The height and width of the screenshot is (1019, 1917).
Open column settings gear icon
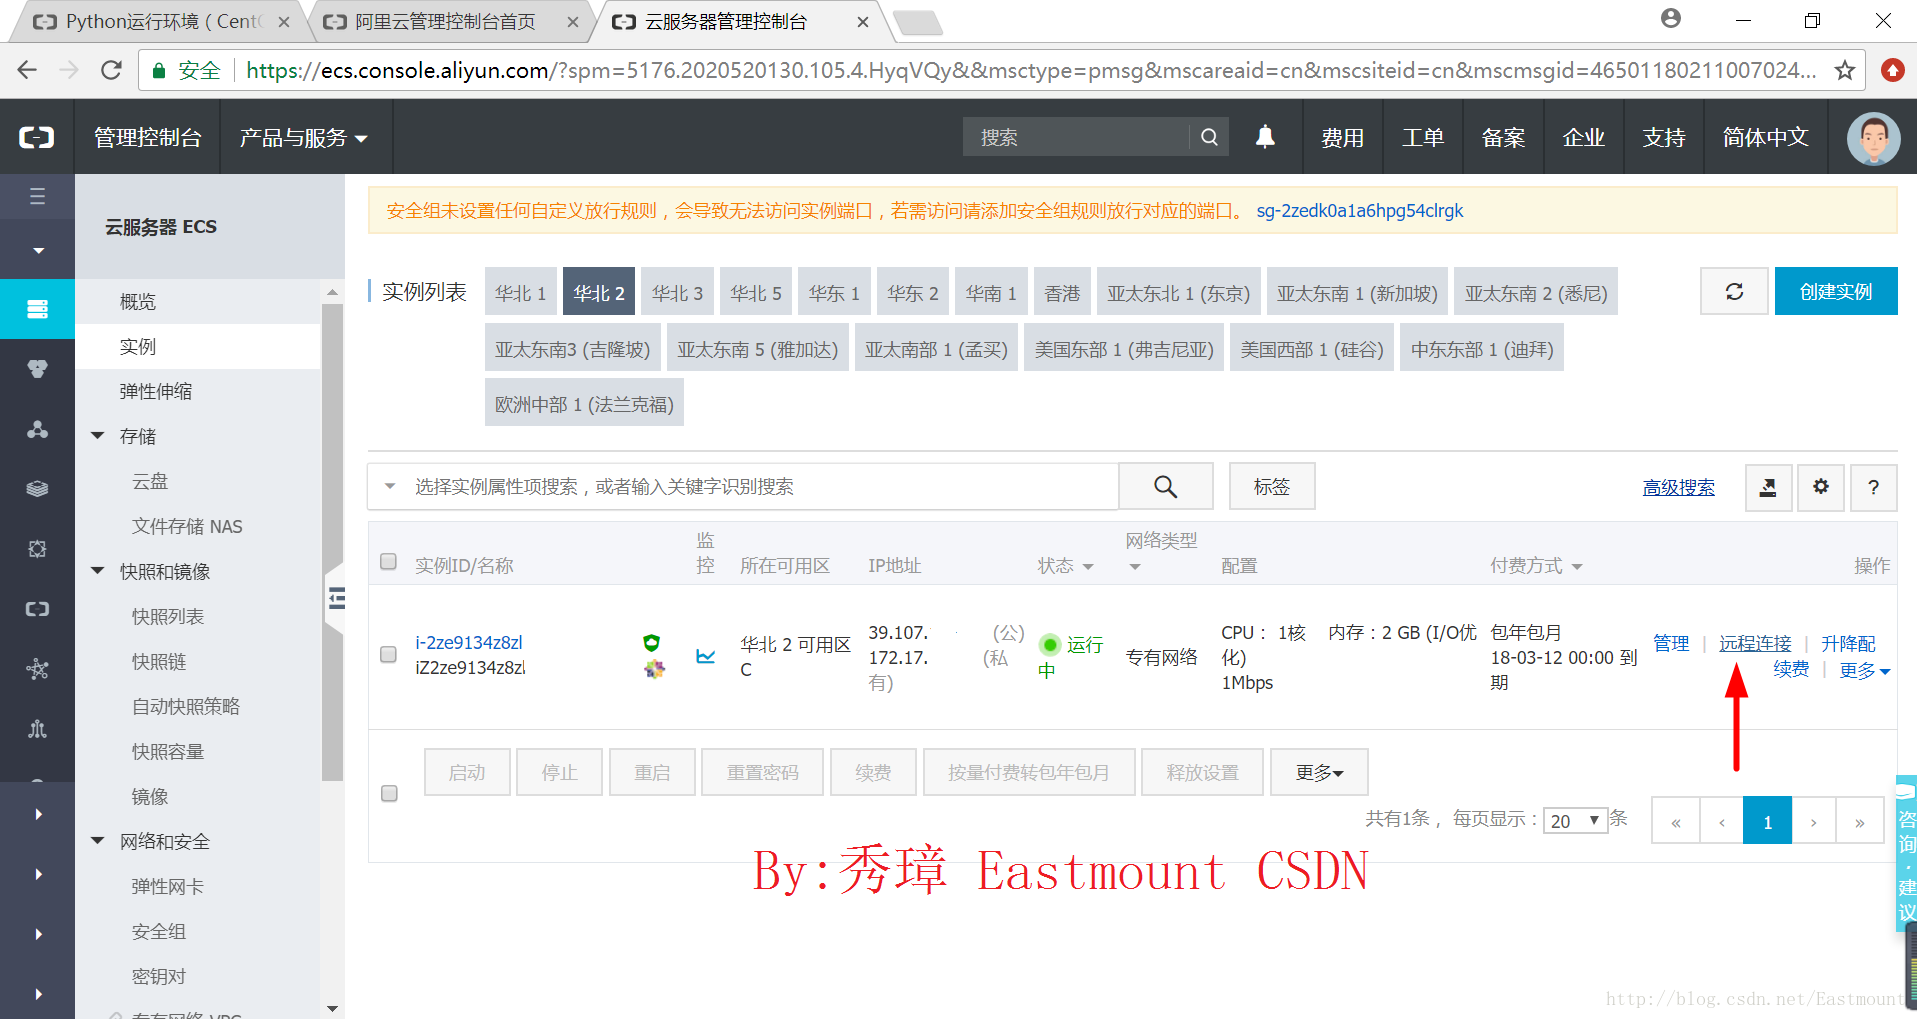click(1821, 487)
